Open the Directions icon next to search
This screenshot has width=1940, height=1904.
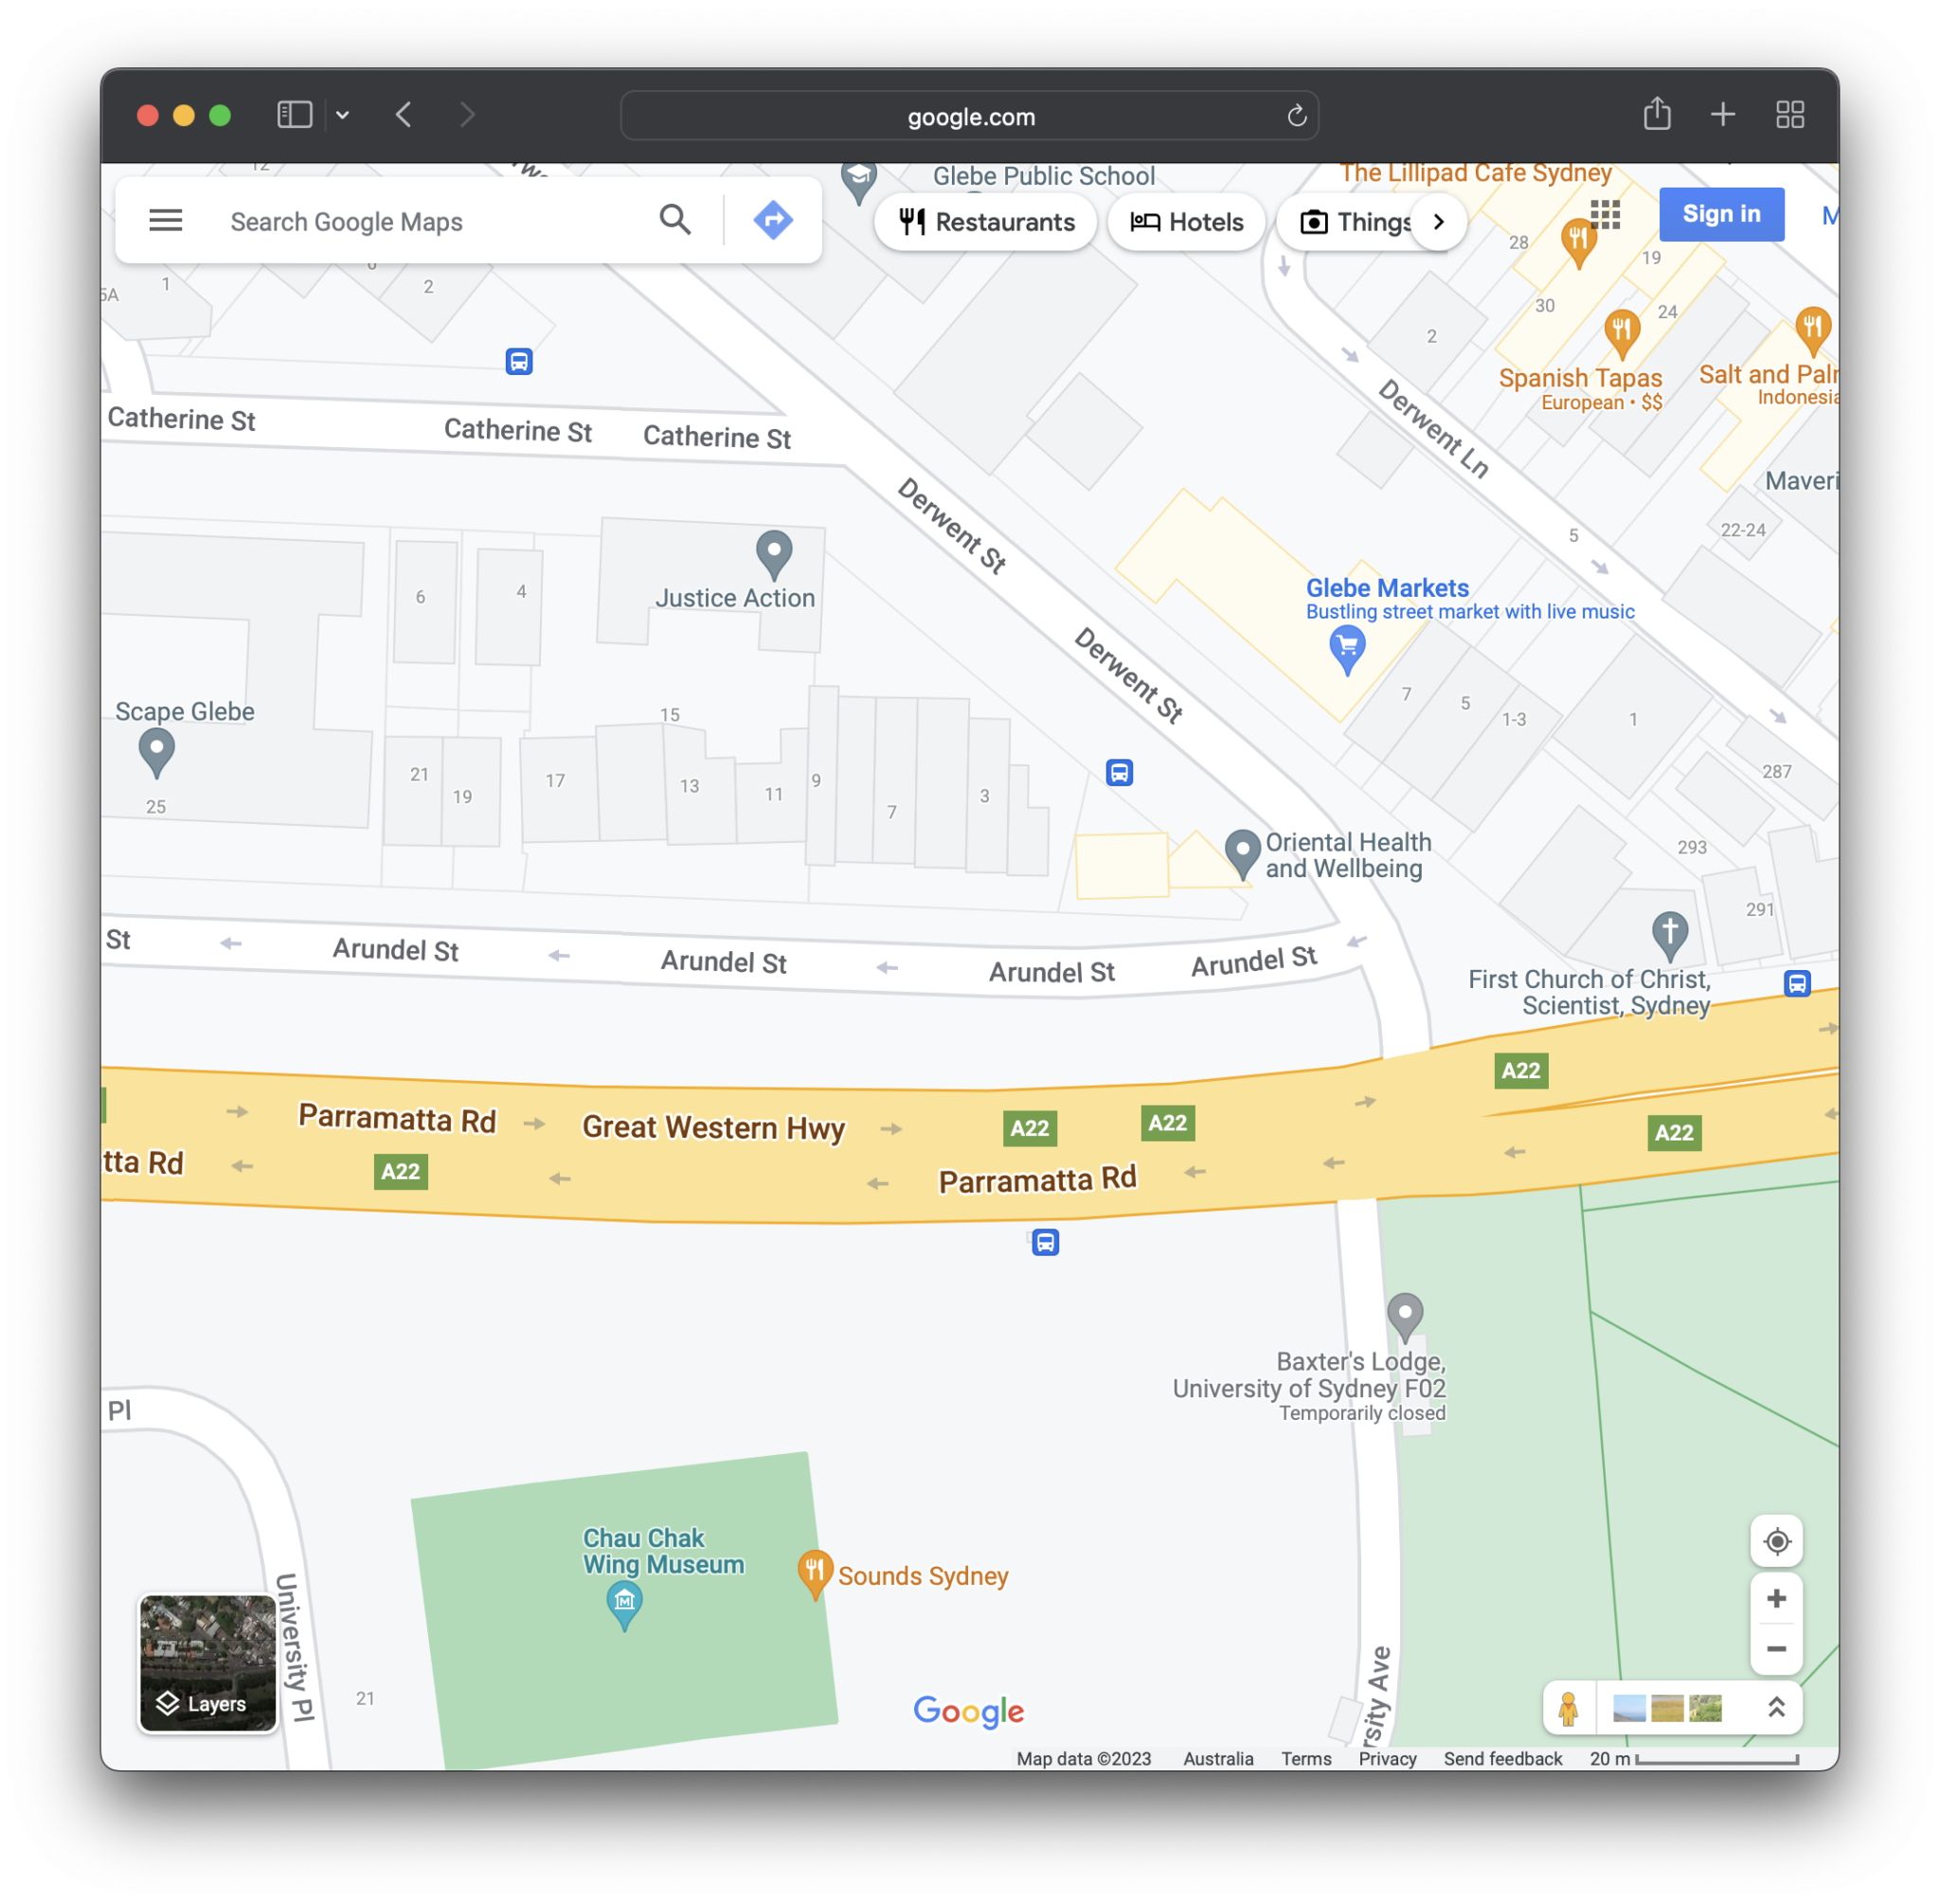click(772, 219)
